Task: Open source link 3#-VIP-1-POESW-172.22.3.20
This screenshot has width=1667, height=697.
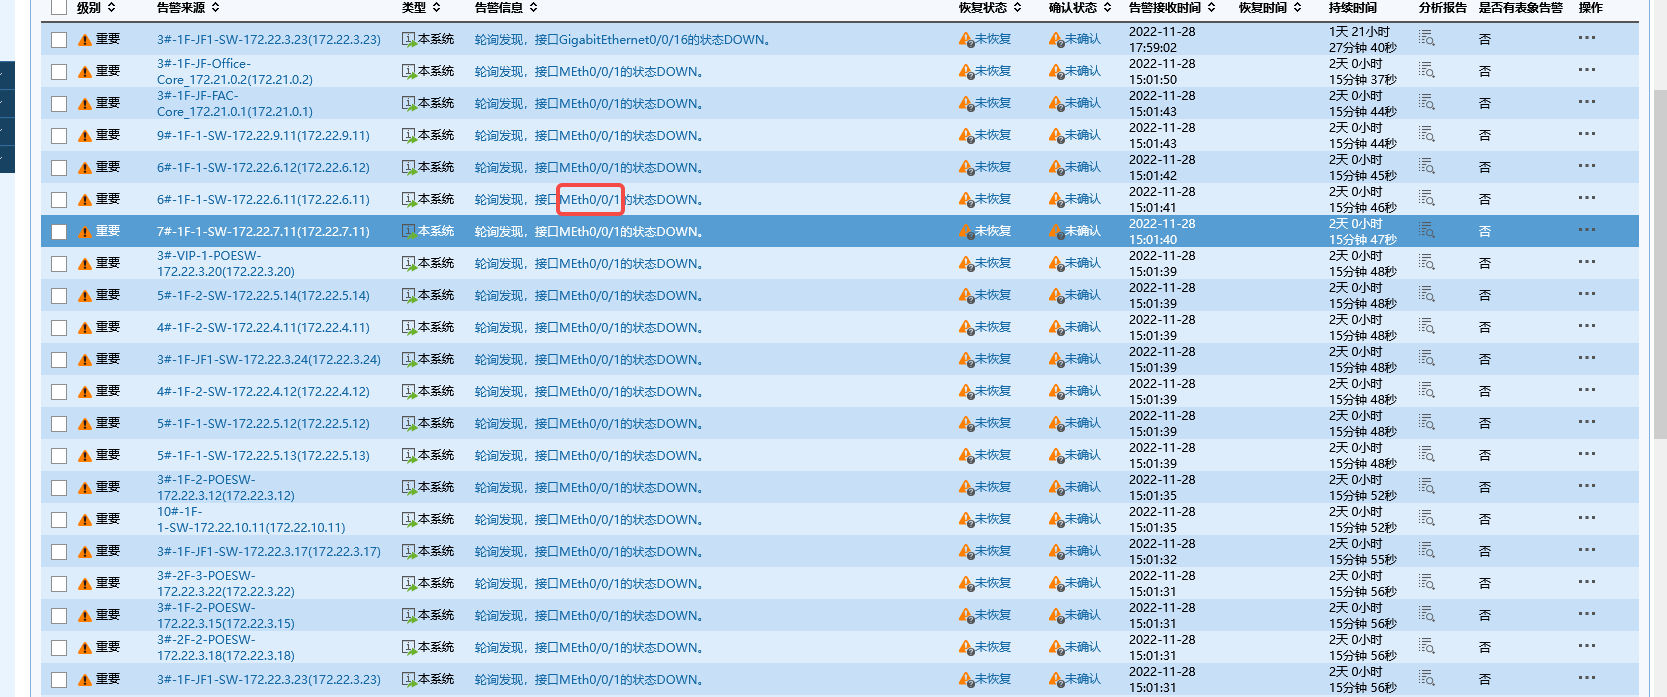Action: point(226,263)
